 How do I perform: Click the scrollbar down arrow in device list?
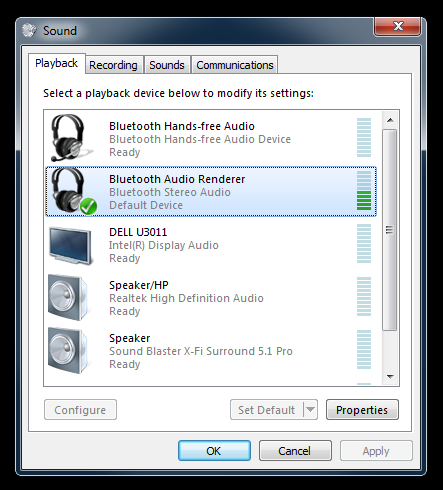(x=390, y=377)
